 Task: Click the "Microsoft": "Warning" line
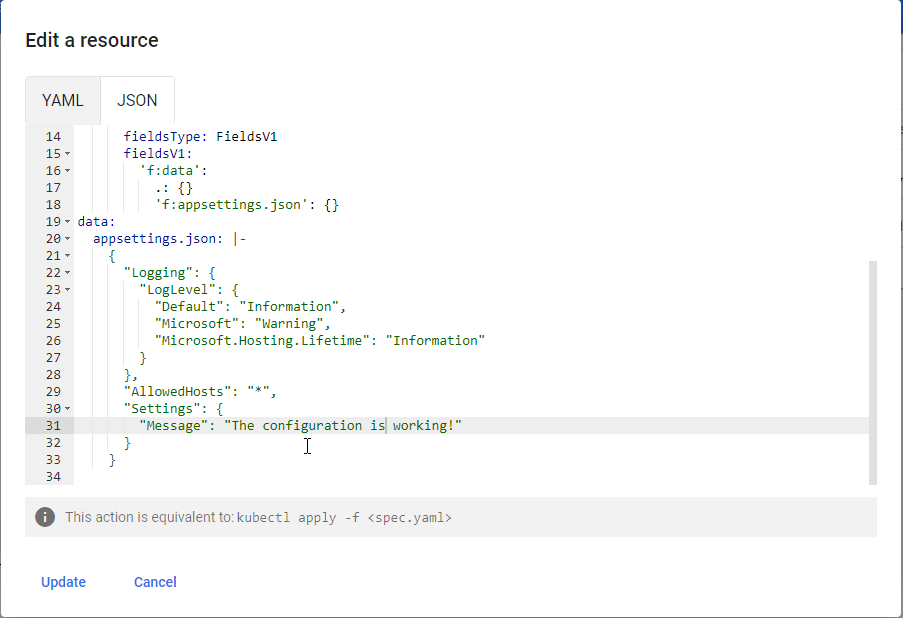tap(242, 324)
